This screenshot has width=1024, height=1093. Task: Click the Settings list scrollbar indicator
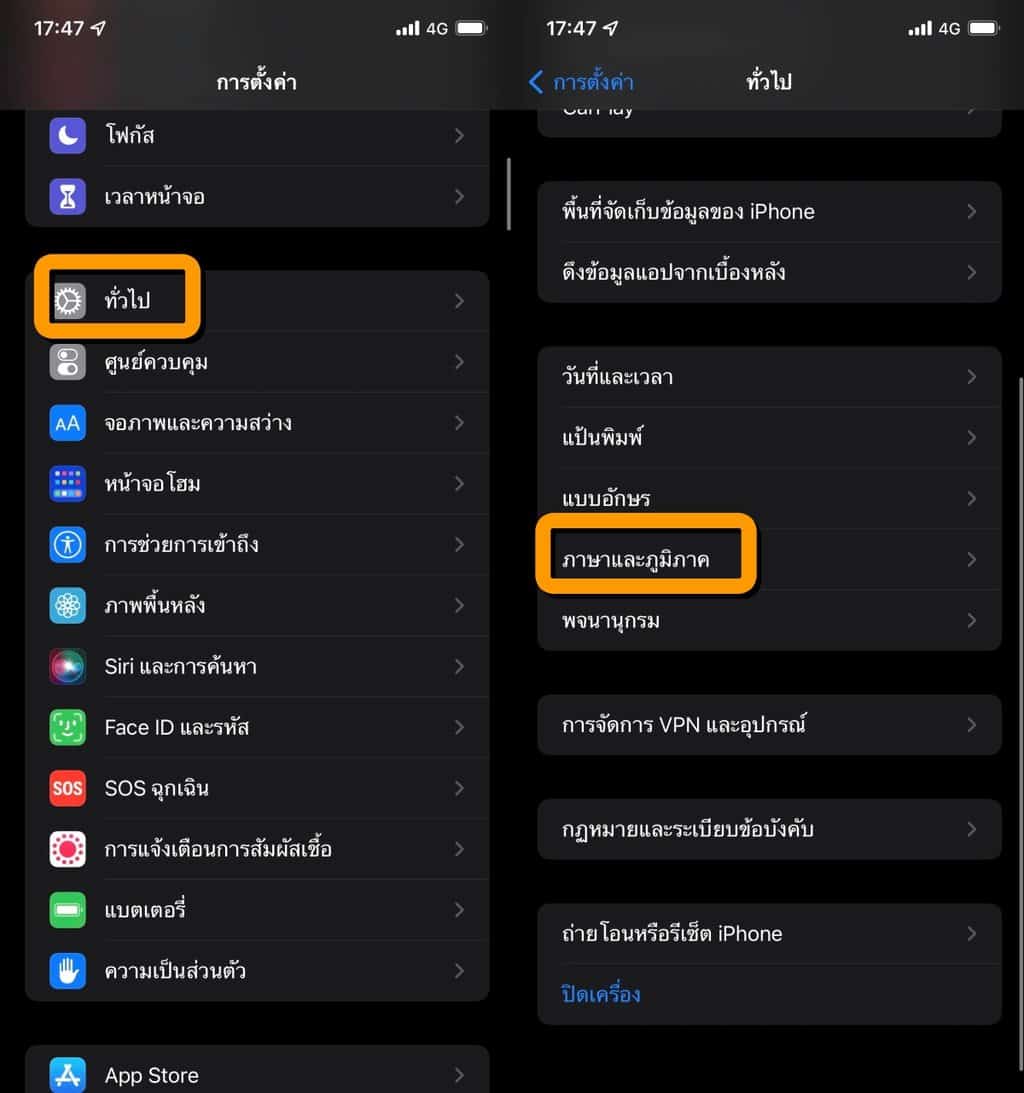pos(509,194)
